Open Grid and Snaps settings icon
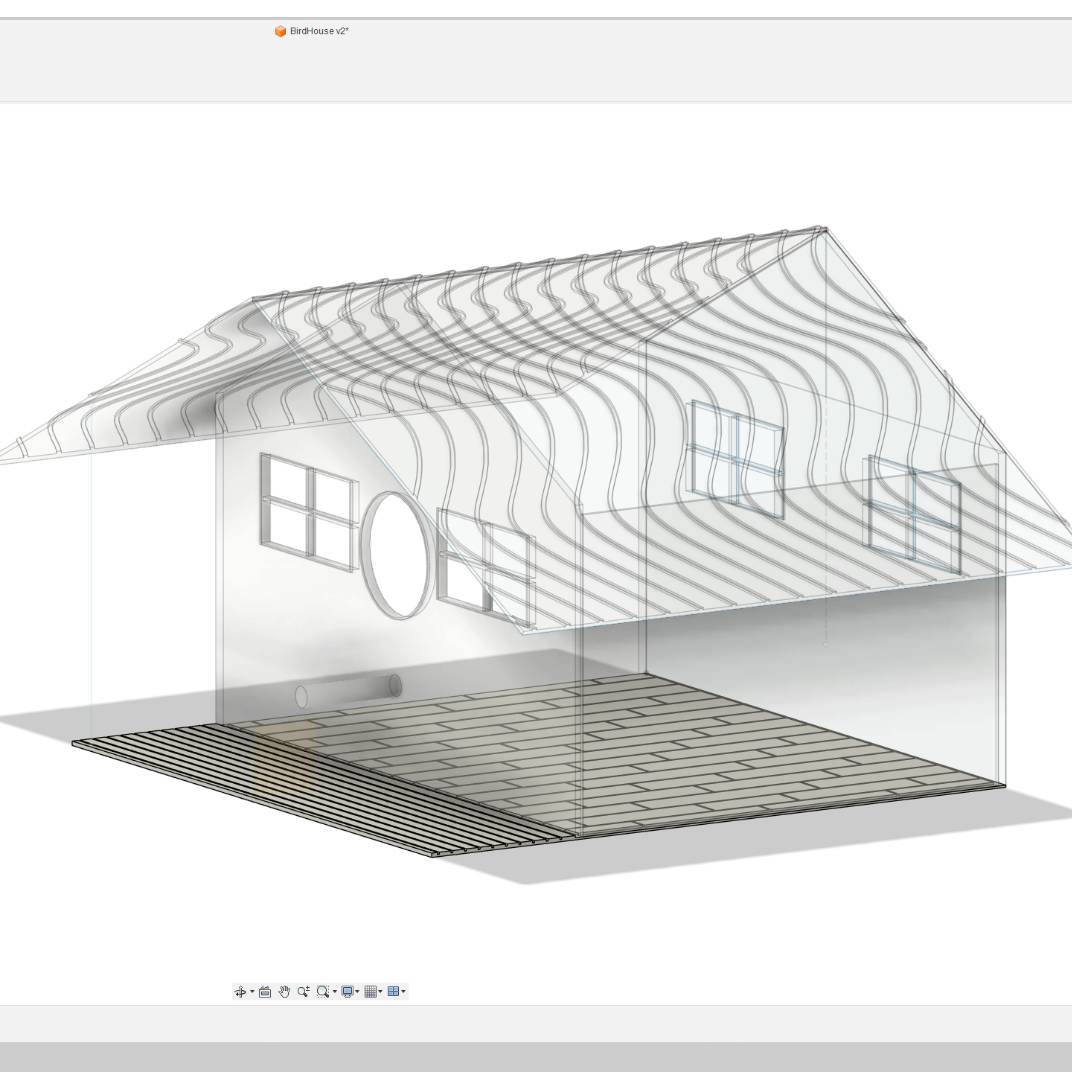The image size is (1072, 1072). click(x=371, y=991)
